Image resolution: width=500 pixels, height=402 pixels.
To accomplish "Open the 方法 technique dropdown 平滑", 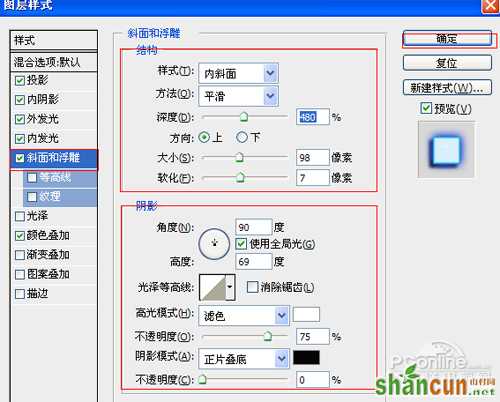I will click(x=238, y=96).
